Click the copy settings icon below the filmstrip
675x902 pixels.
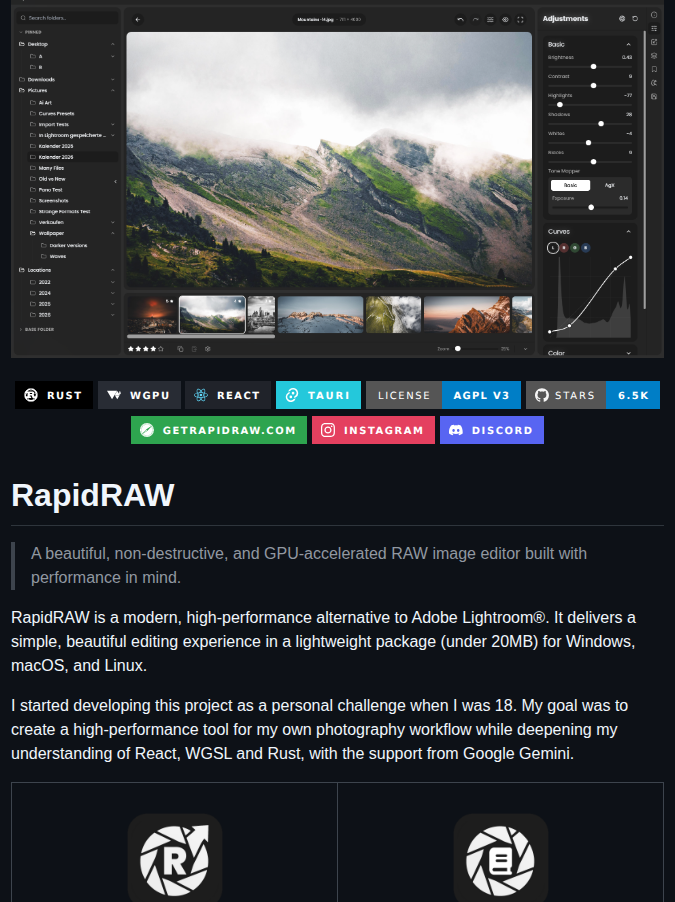[180, 349]
